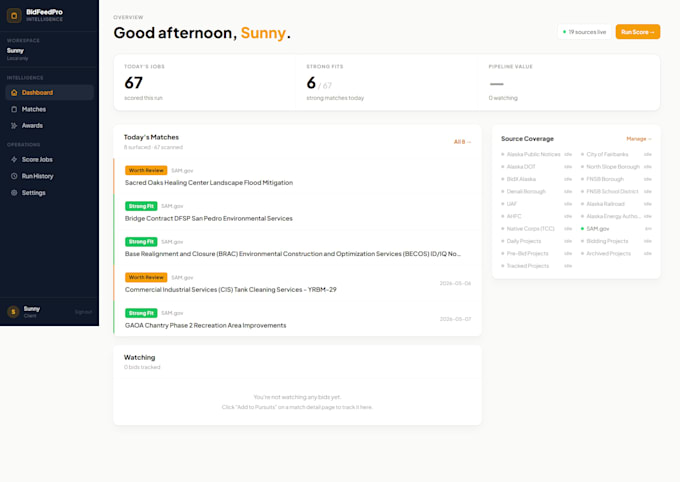Click Manage in Source Coverage

pyautogui.click(x=639, y=139)
